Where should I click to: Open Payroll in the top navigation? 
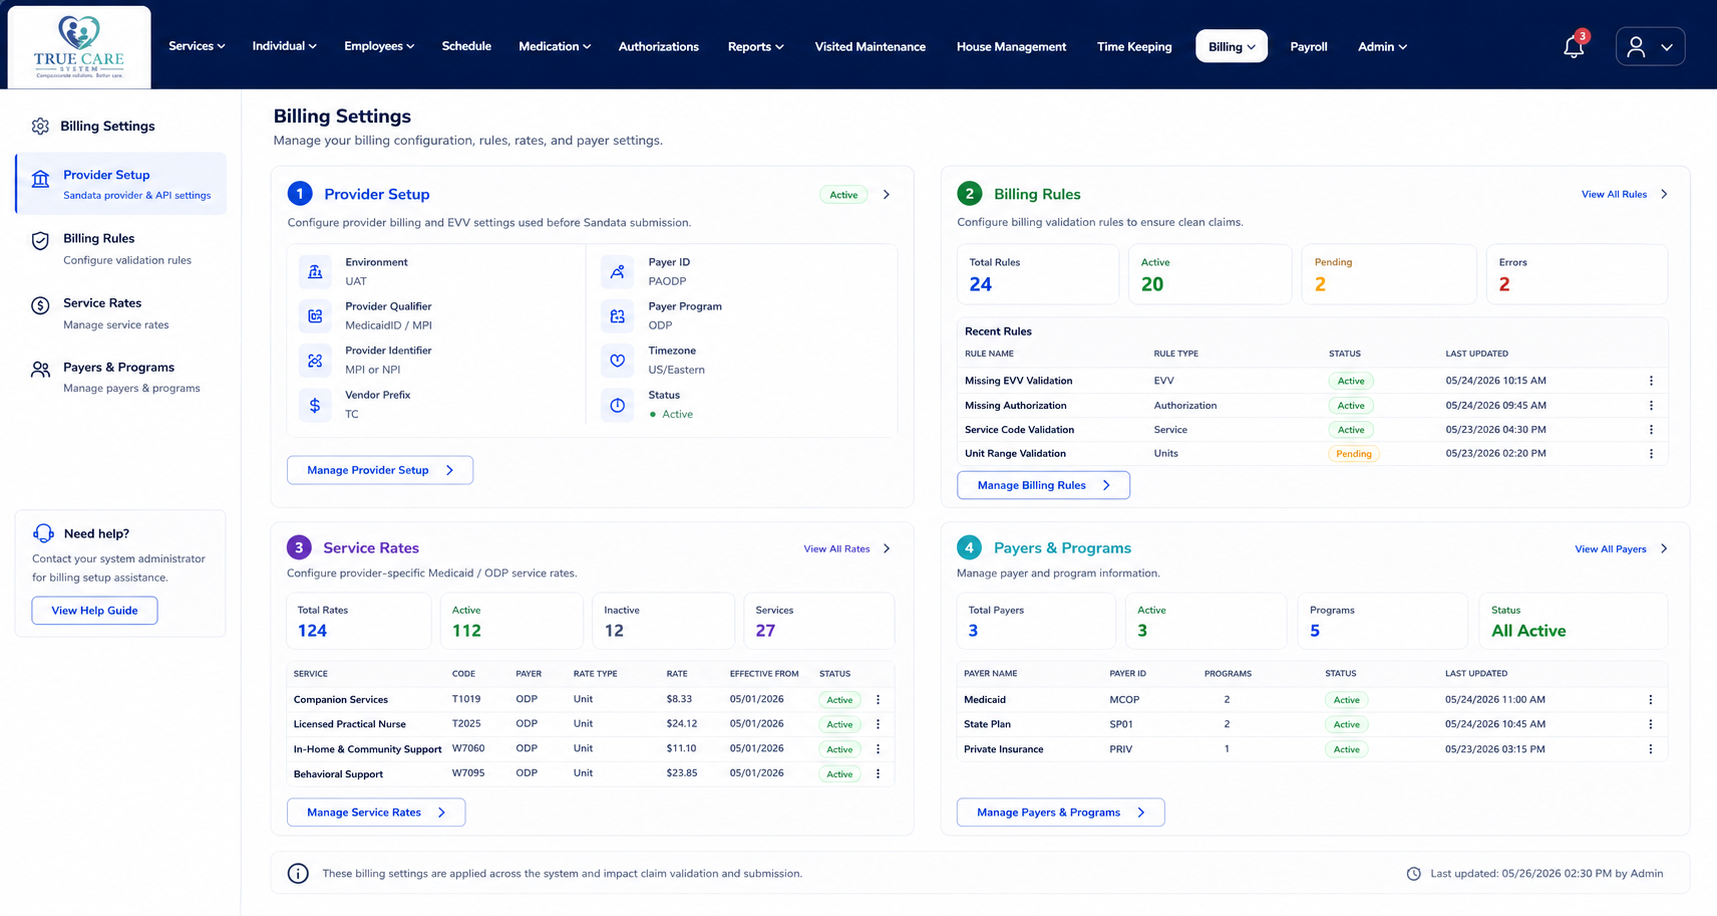(x=1309, y=46)
